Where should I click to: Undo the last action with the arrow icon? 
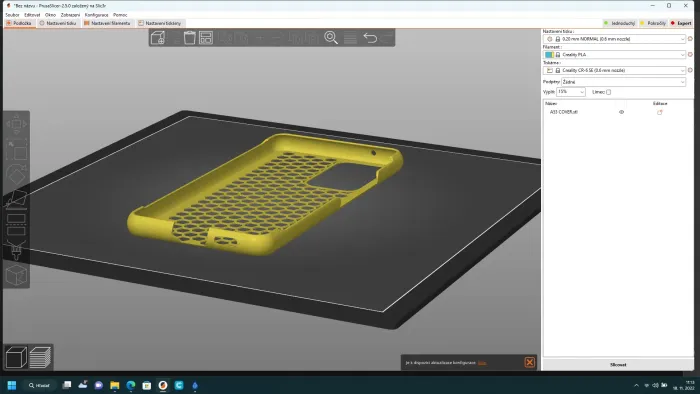[x=370, y=38]
